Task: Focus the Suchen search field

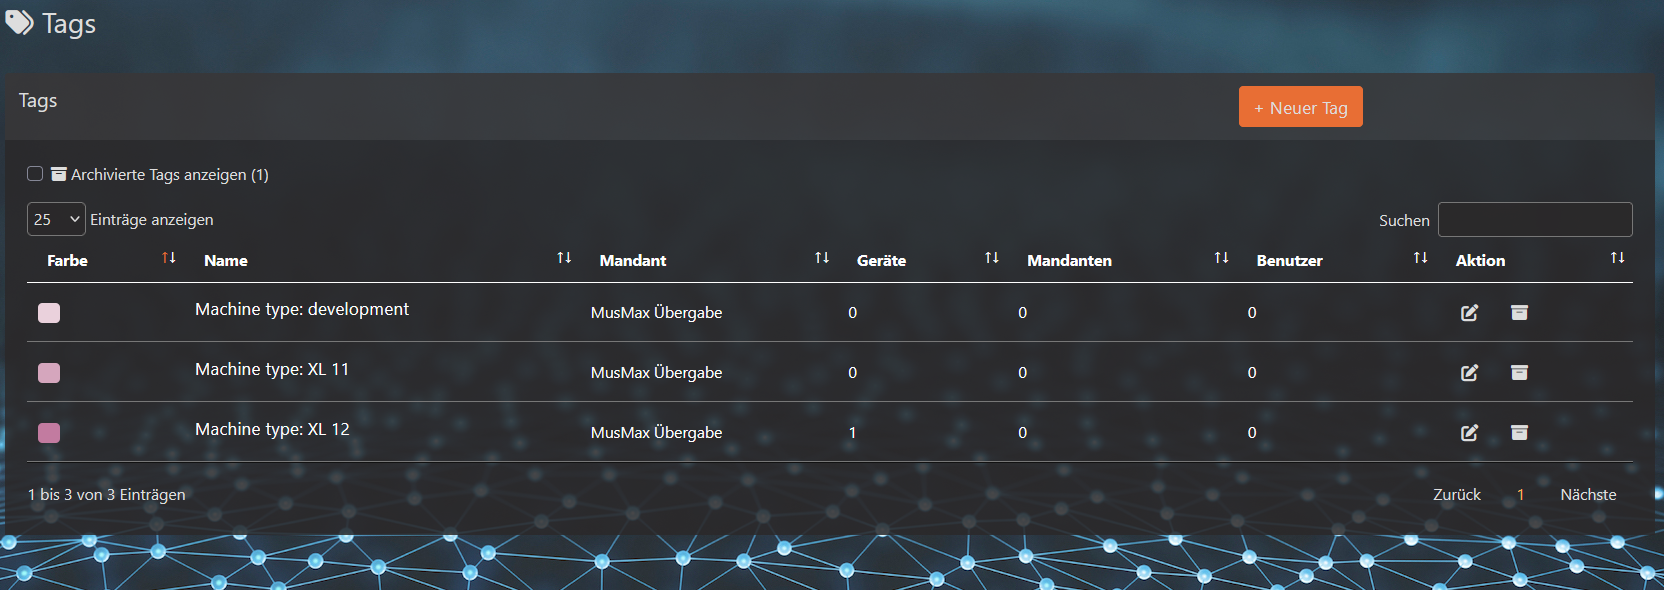Action: click(x=1534, y=220)
